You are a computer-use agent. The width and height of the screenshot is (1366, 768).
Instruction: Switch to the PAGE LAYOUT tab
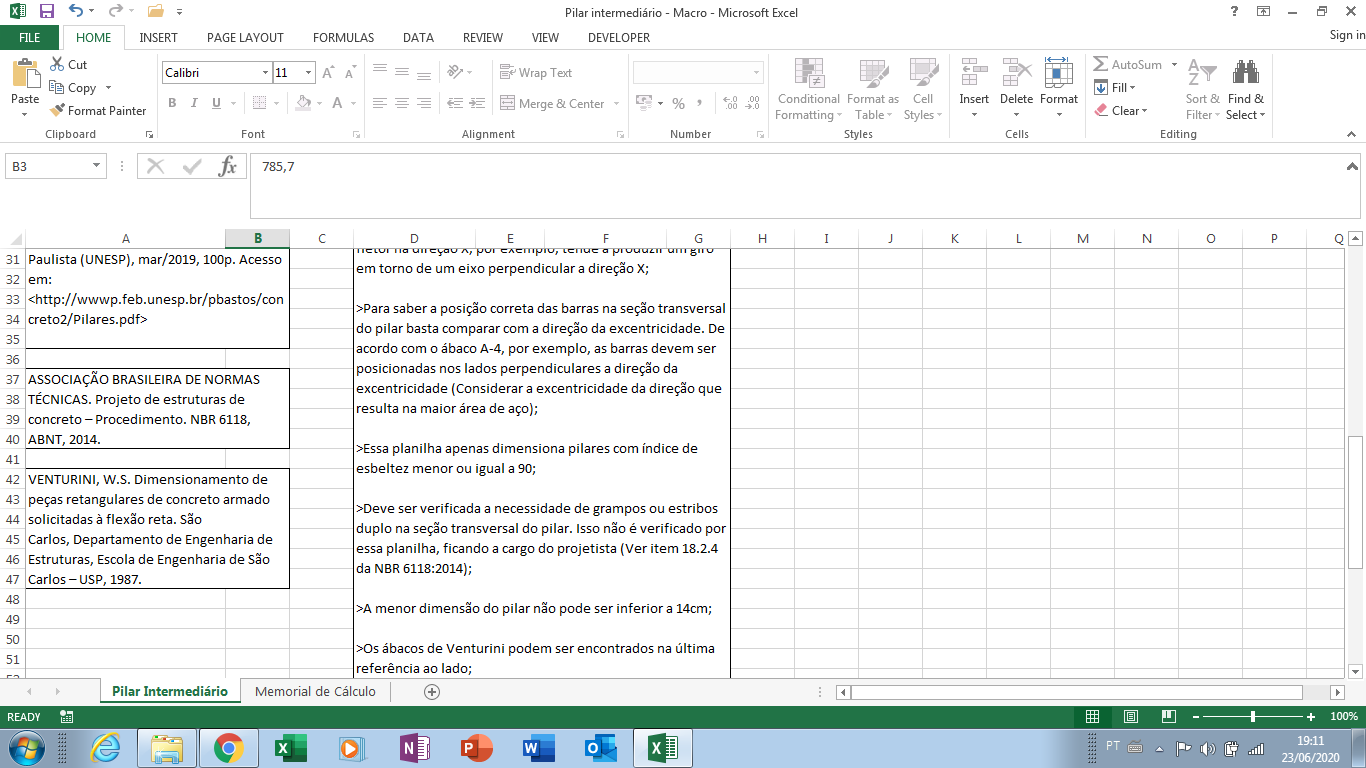pos(245,38)
